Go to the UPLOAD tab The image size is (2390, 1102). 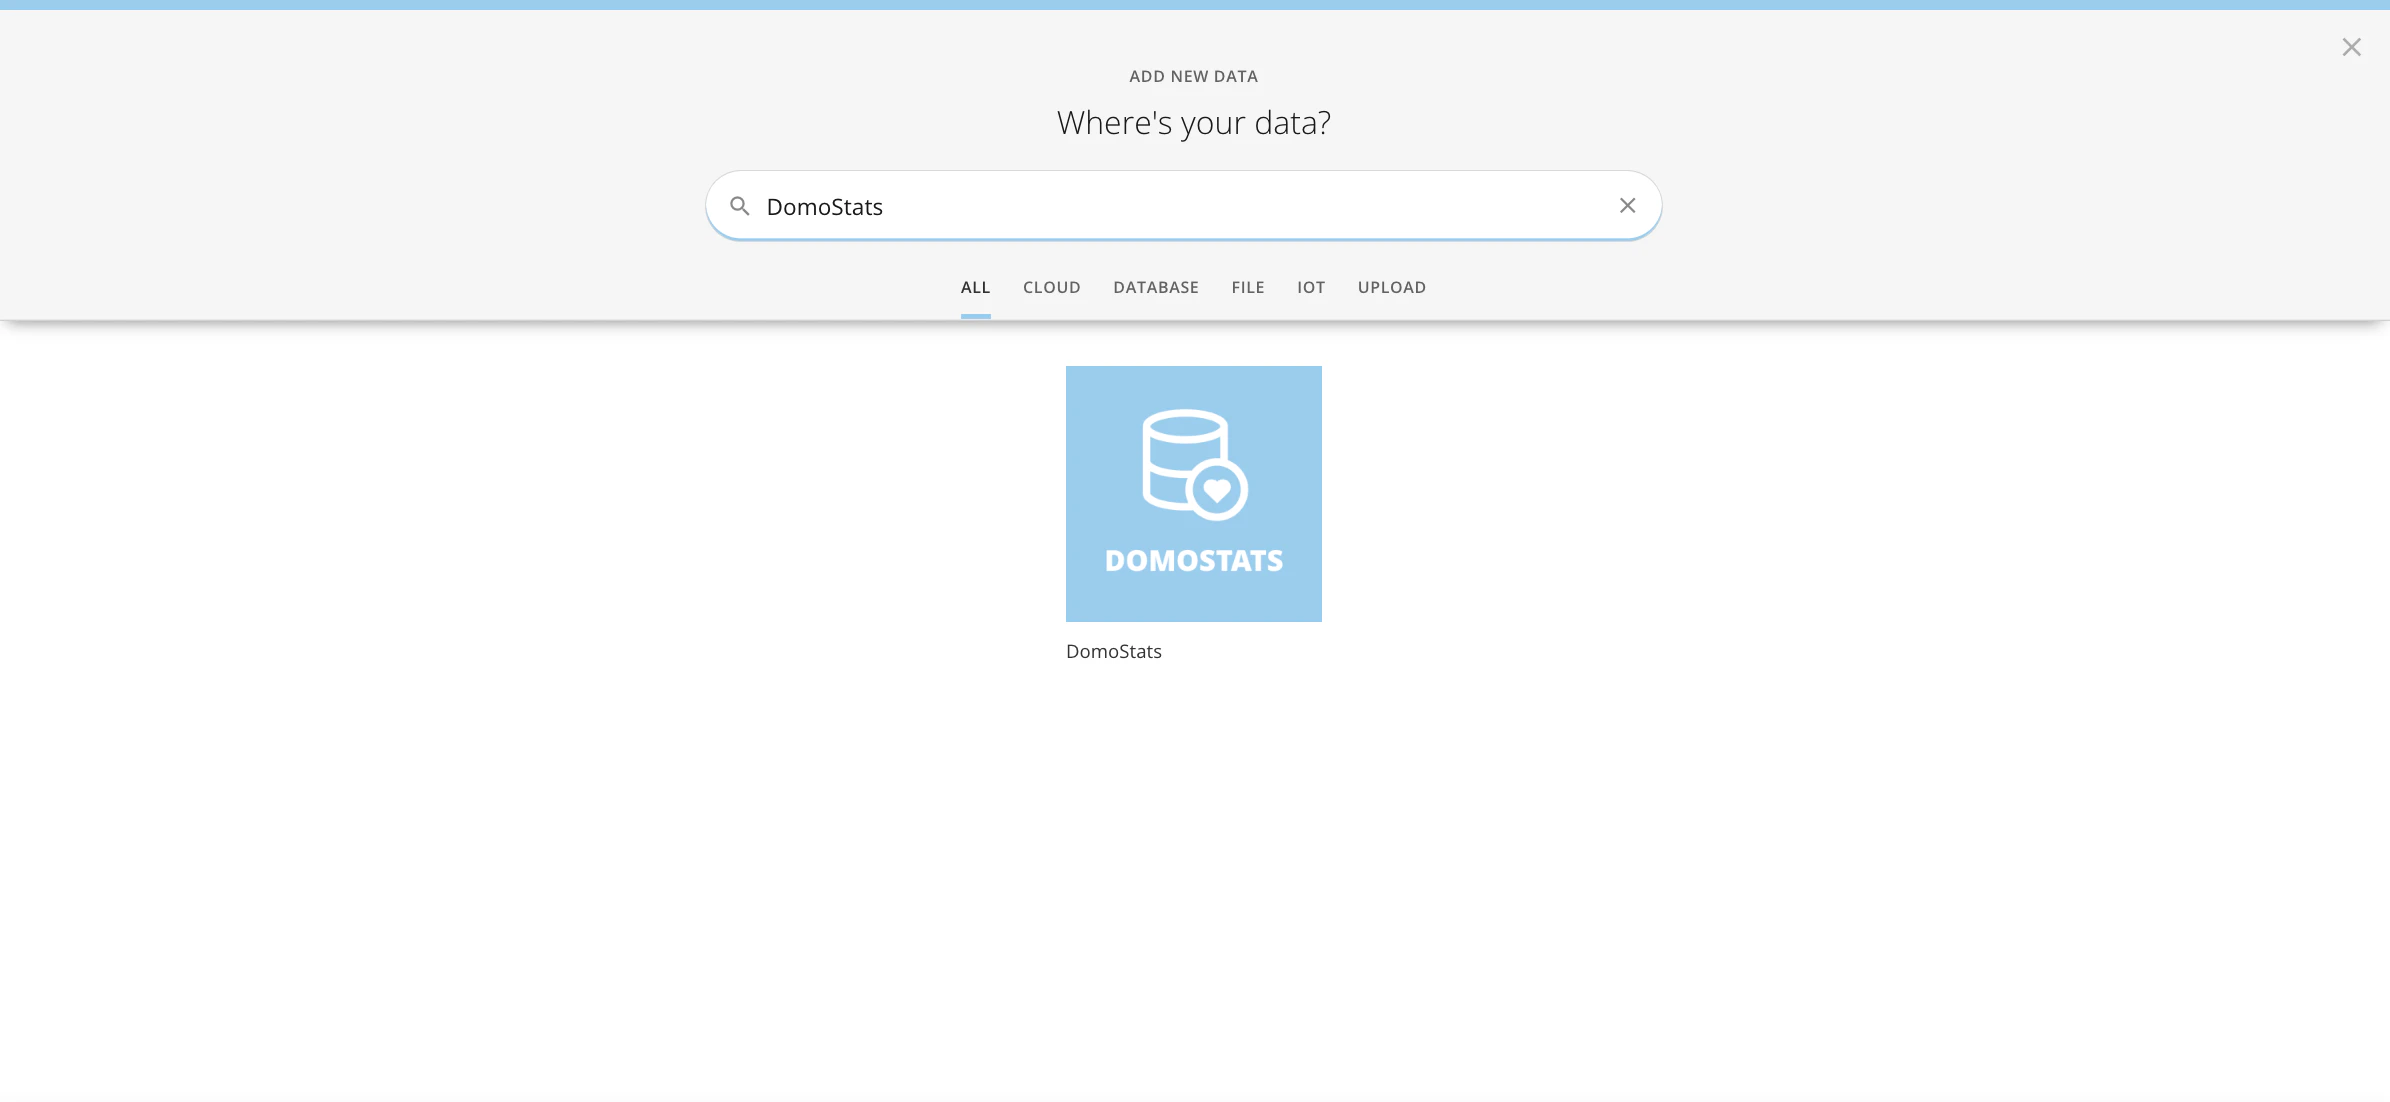point(1391,288)
